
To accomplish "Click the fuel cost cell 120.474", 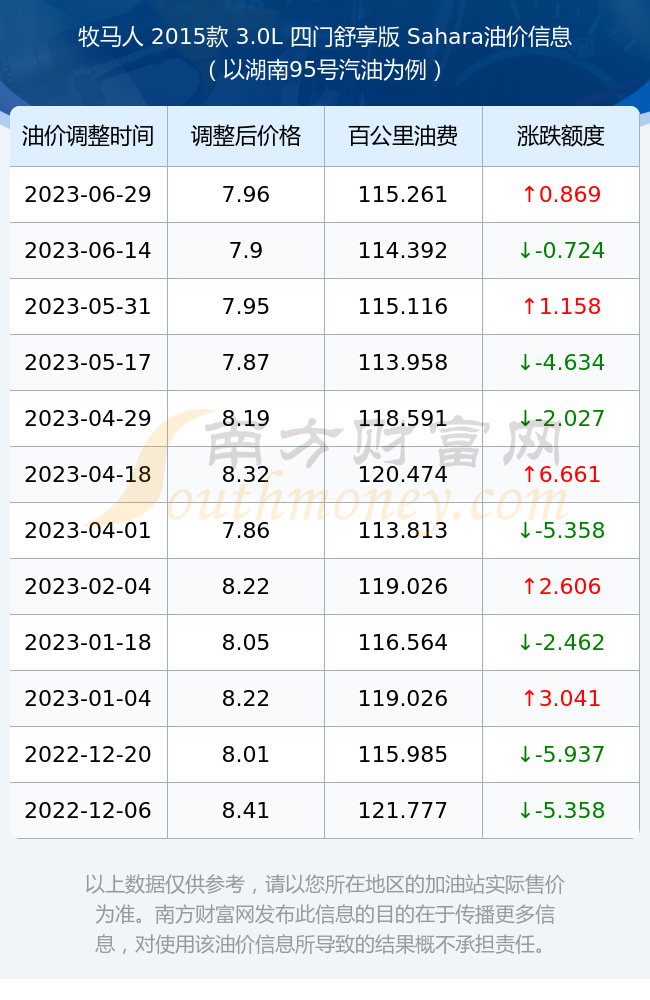I will [x=403, y=474].
